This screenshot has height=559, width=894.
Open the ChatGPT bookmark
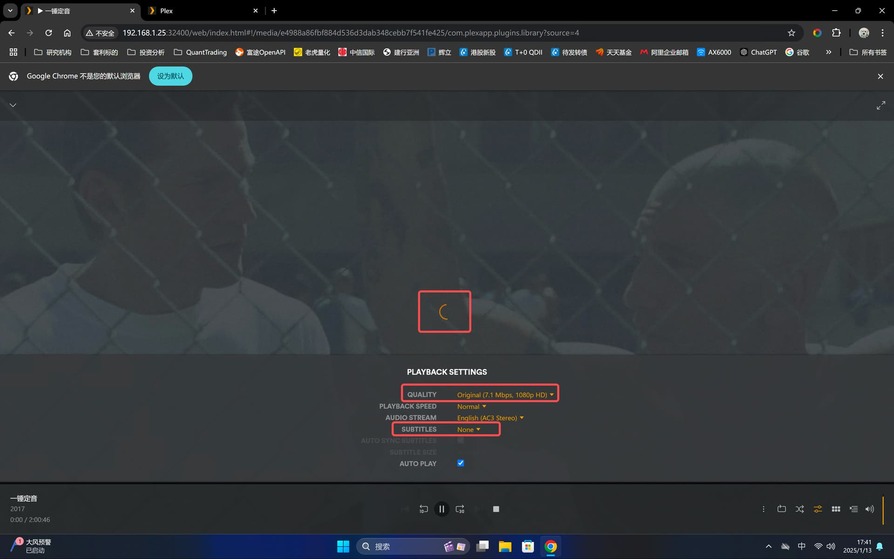758,52
